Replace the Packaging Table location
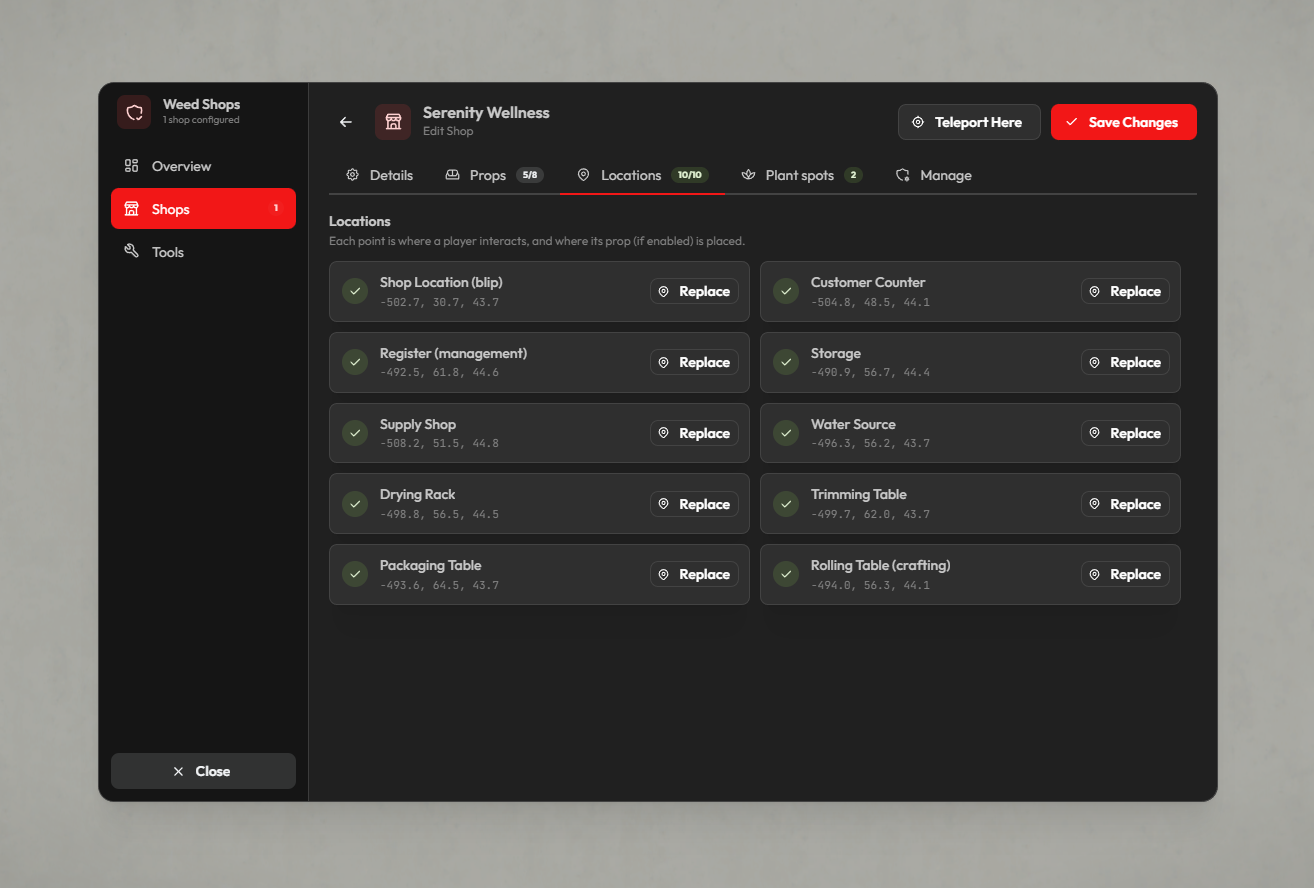Image resolution: width=1314 pixels, height=888 pixels. (x=694, y=574)
